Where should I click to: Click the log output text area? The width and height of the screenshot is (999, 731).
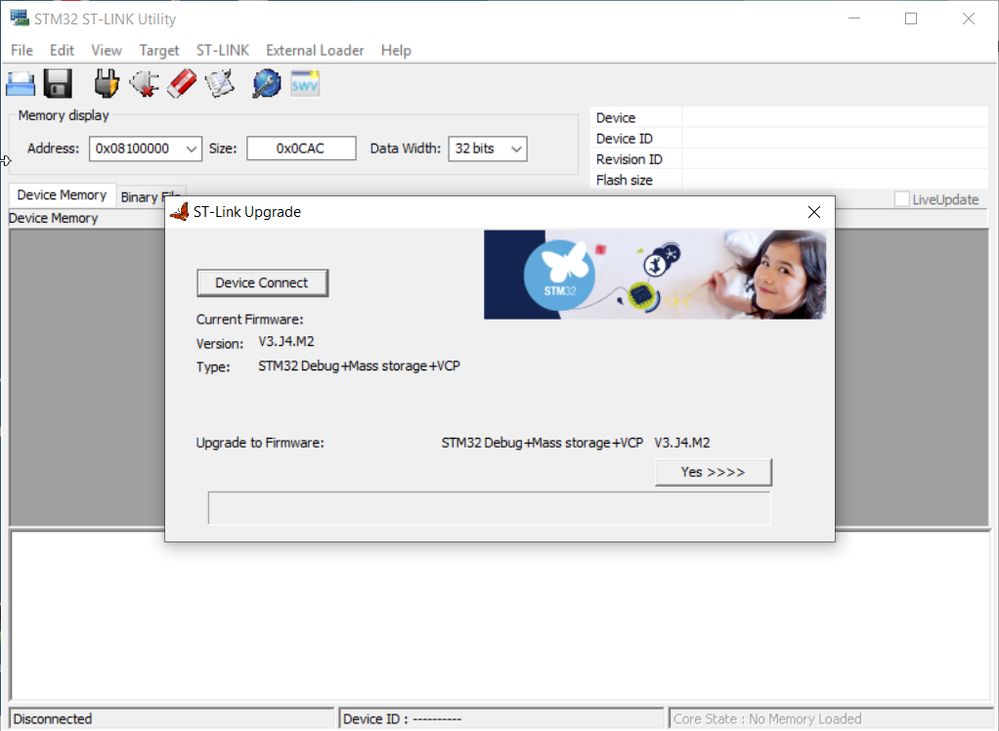[x=500, y=616]
